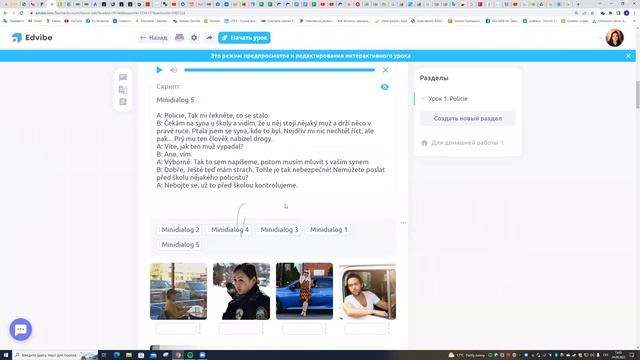Click the answer box under blue car photo
Viewport: 640px width, 360px height.
pyautogui.click(x=302, y=329)
